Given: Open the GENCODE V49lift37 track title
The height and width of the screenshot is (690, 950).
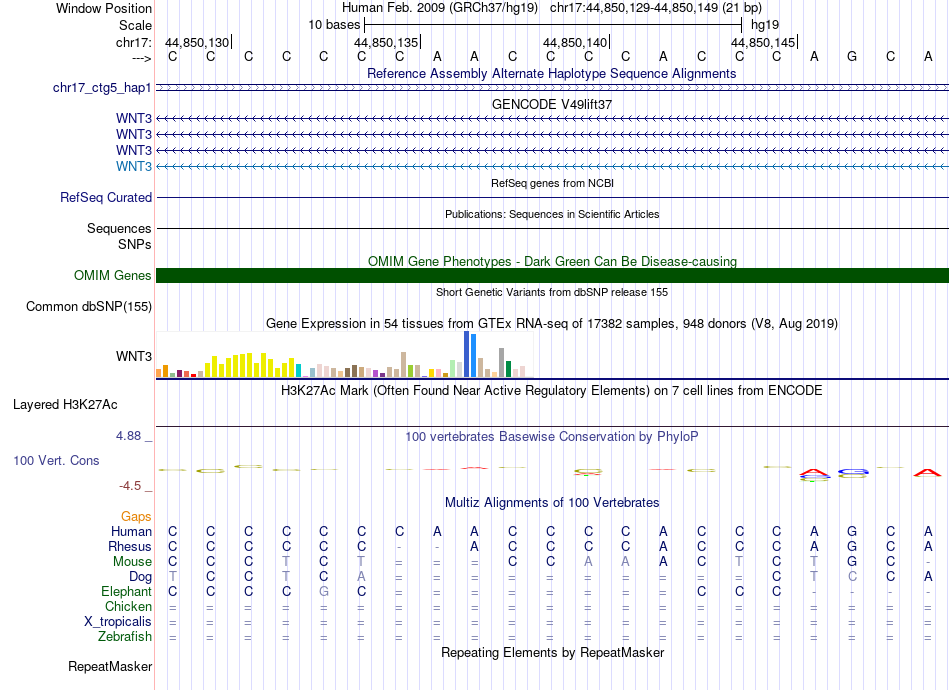Looking at the screenshot, I should (552, 104).
